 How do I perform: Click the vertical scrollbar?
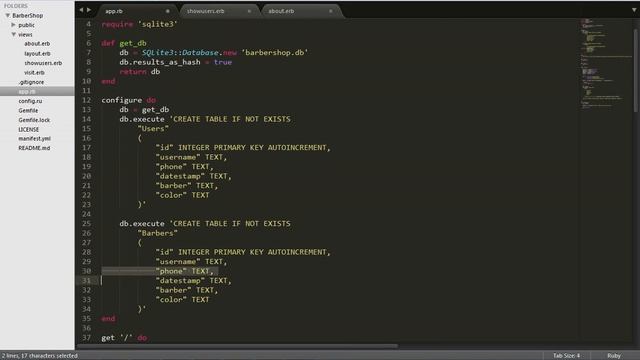[x=636, y=69]
